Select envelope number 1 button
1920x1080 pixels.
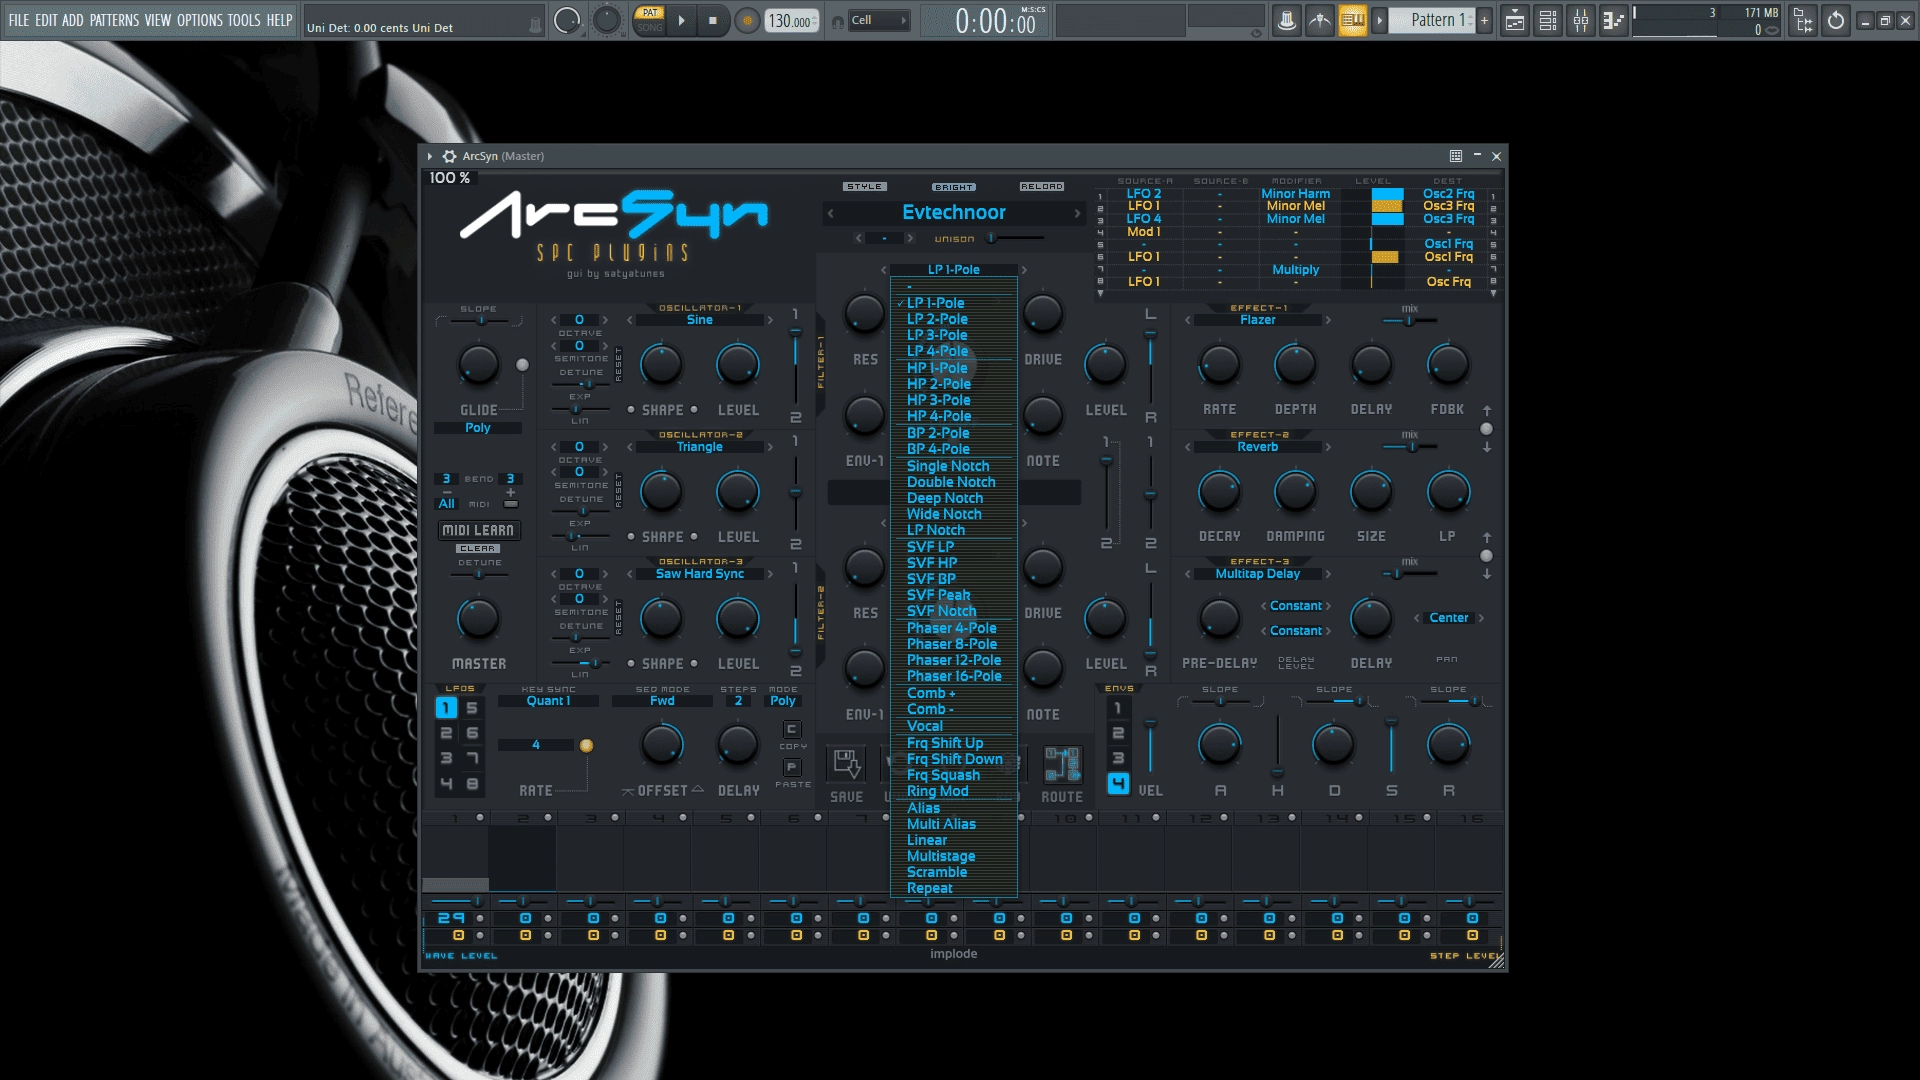click(x=1118, y=708)
